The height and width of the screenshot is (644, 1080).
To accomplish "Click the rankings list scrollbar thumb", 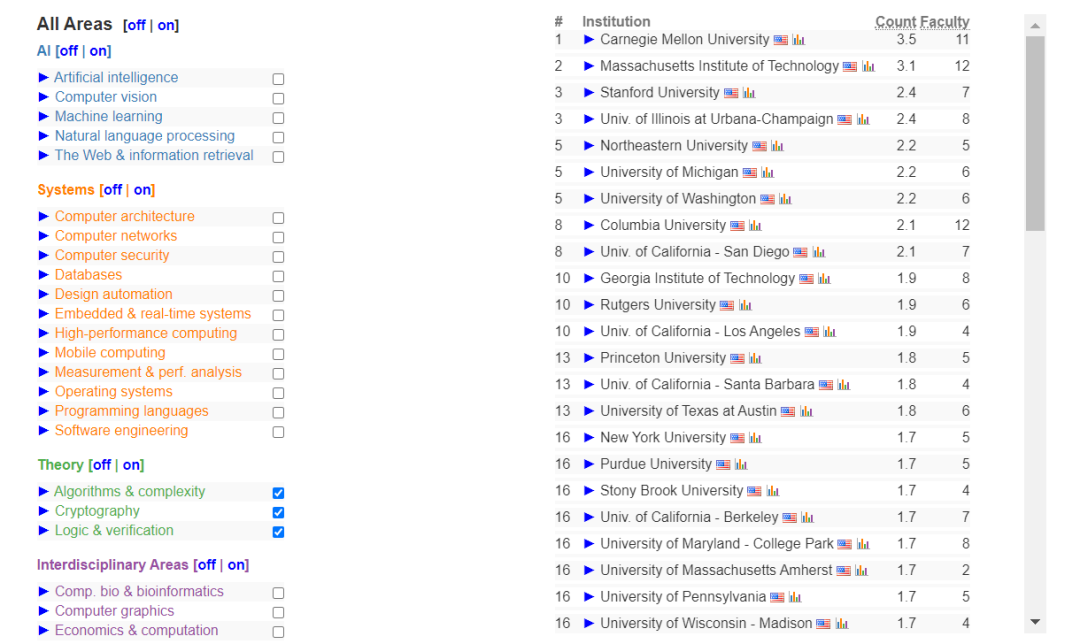I will [x=1035, y=134].
